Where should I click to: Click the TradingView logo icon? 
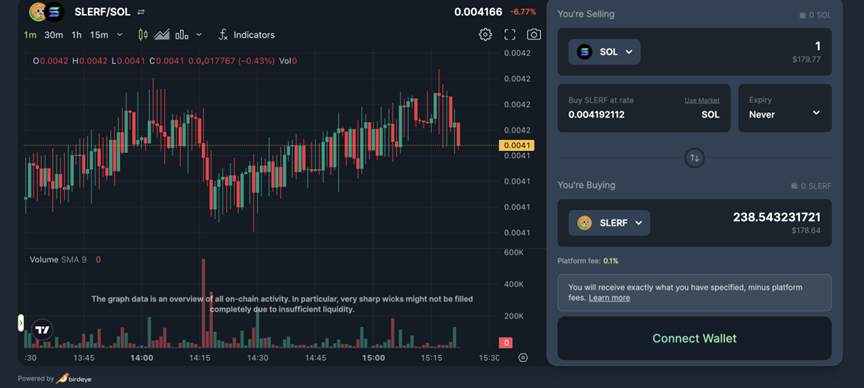click(x=42, y=330)
